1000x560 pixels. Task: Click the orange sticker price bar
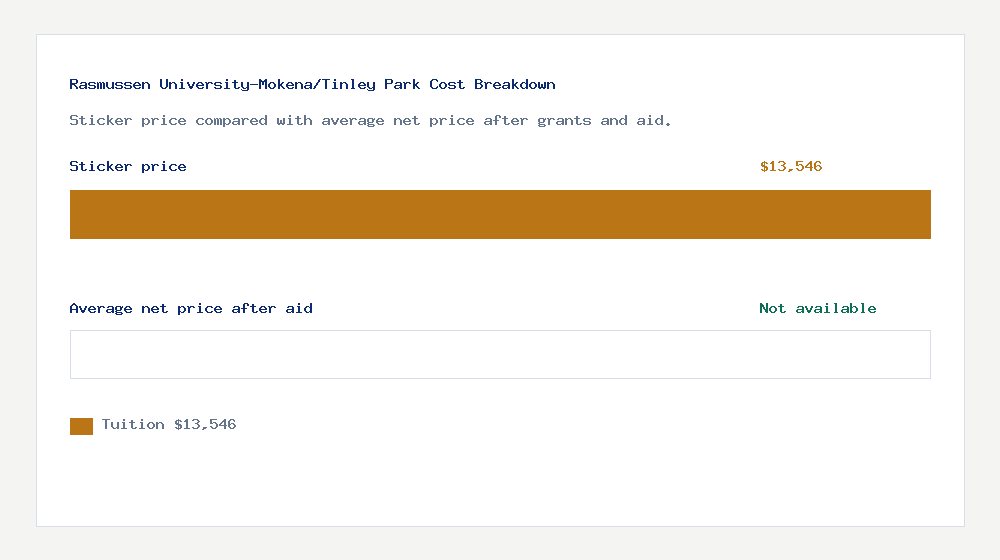(x=500, y=214)
